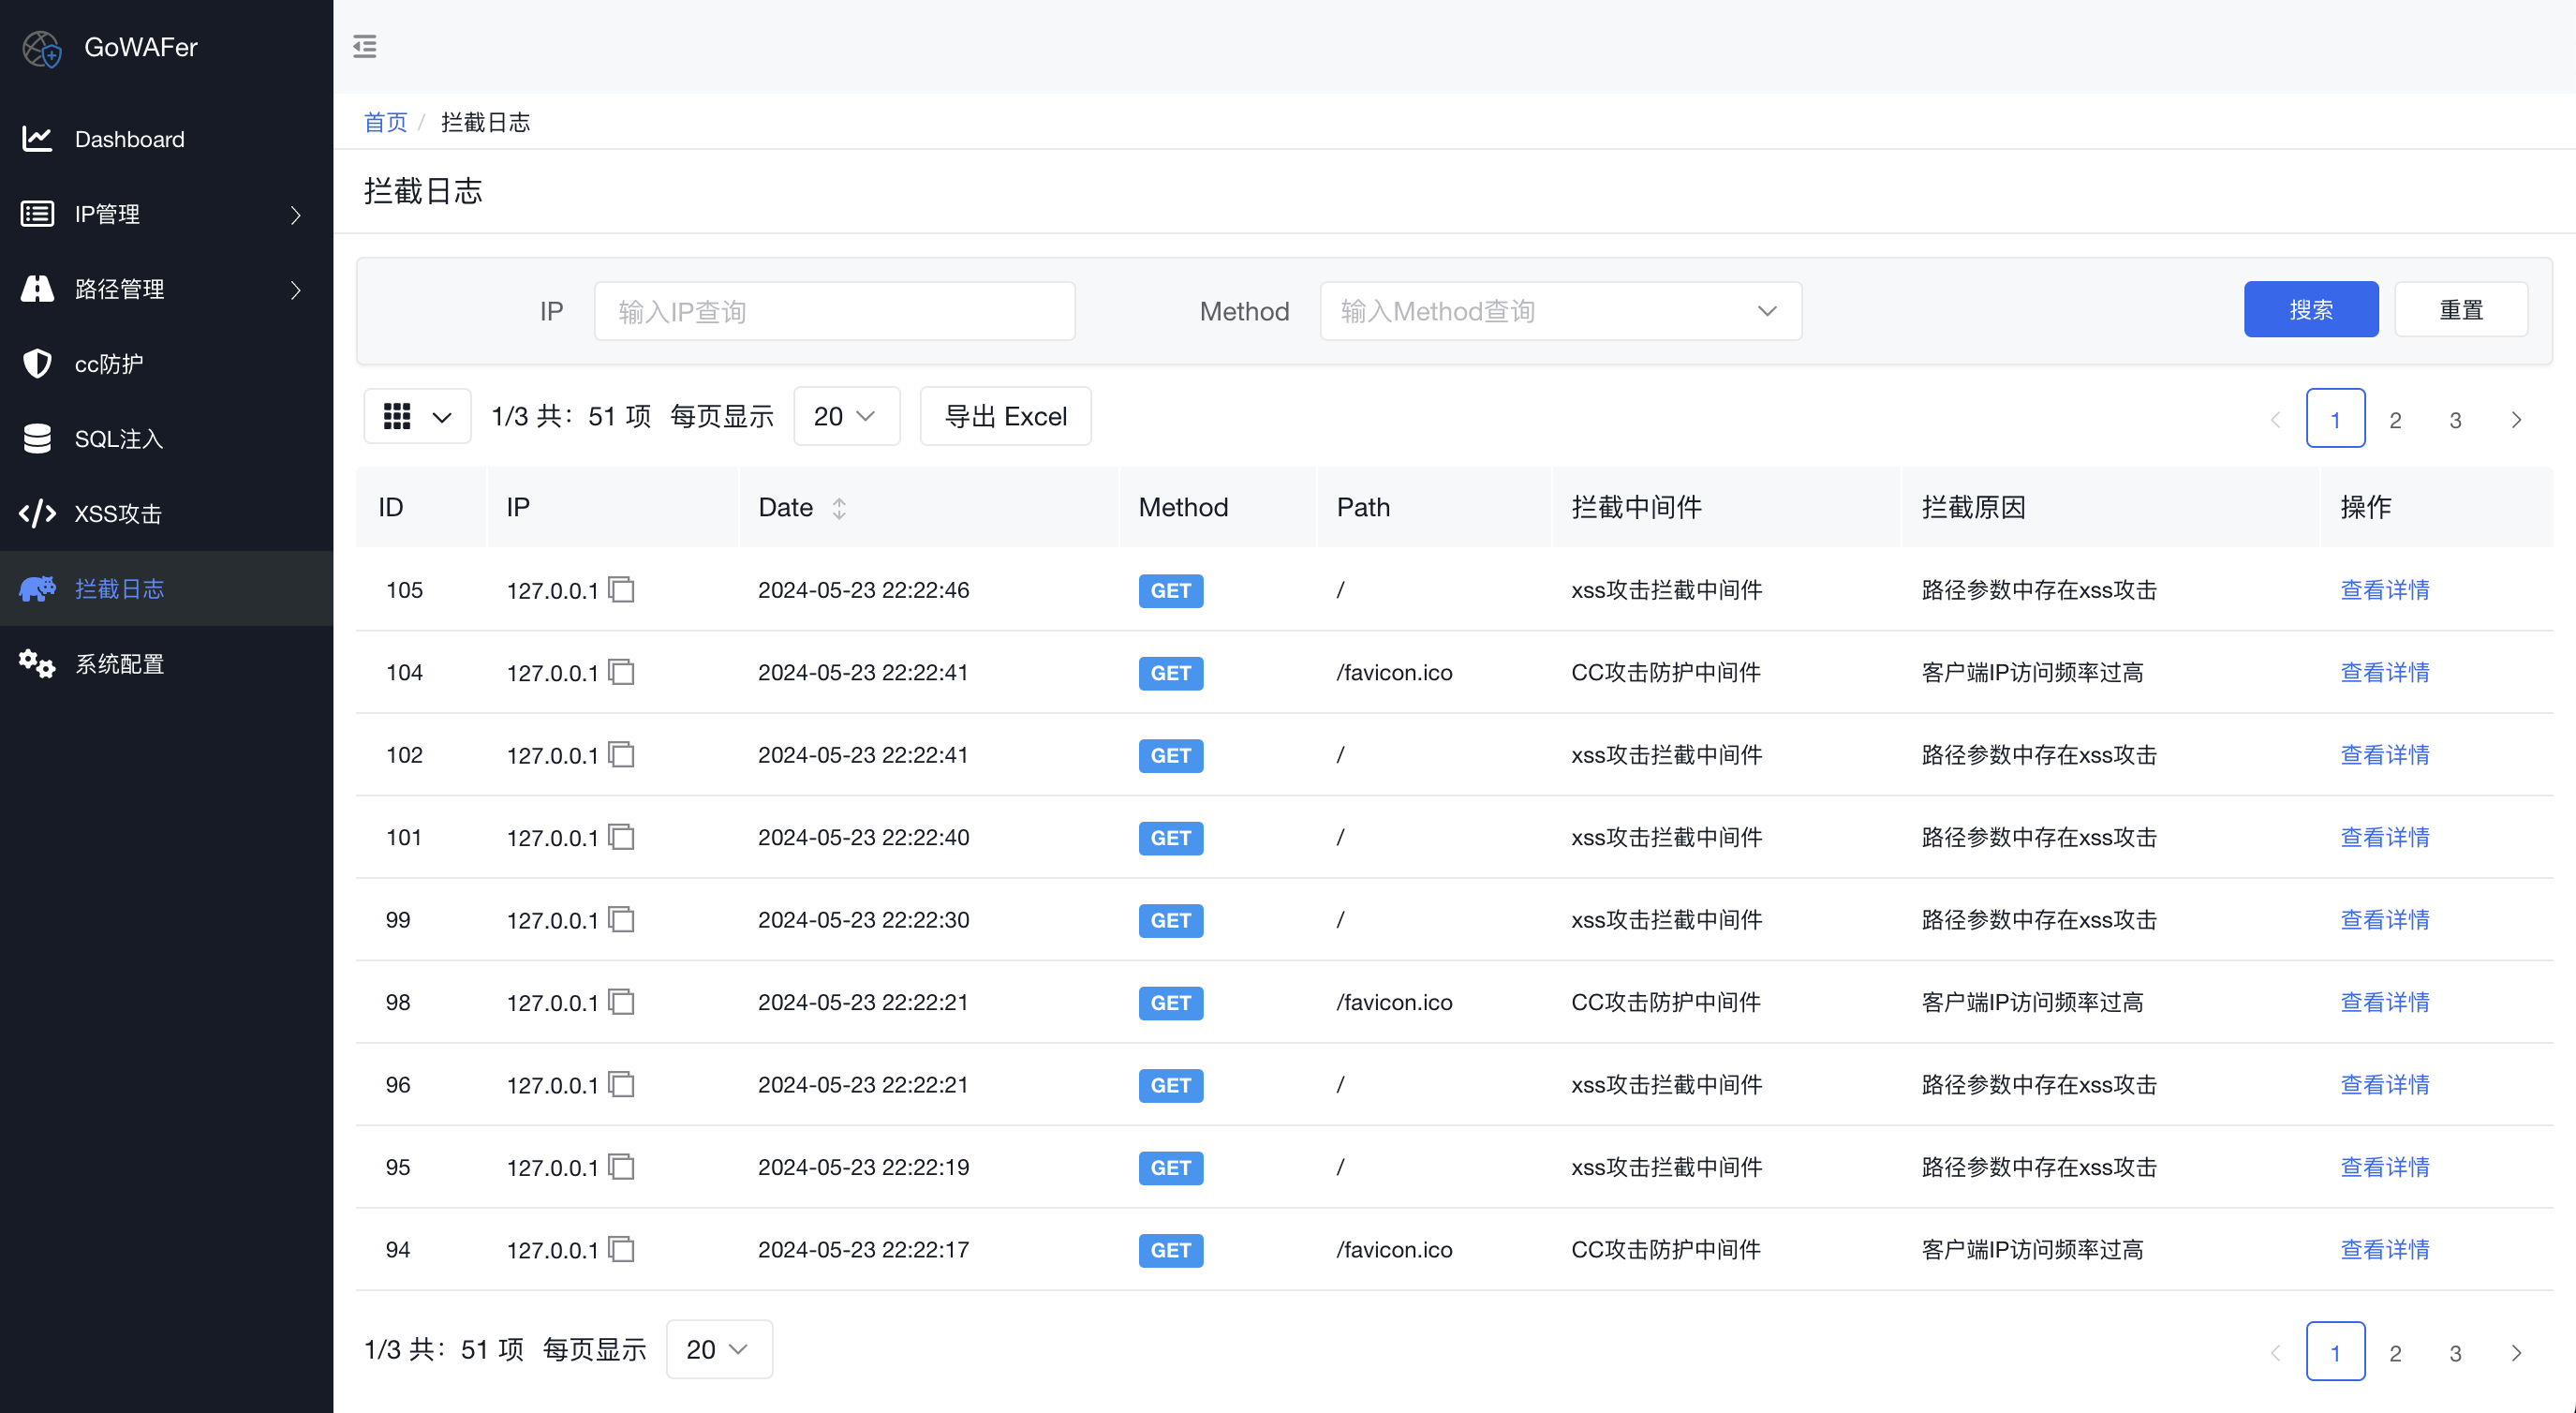Click the GoWAFer globe shield logo
The width and height of the screenshot is (2576, 1413).
coord(42,47)
